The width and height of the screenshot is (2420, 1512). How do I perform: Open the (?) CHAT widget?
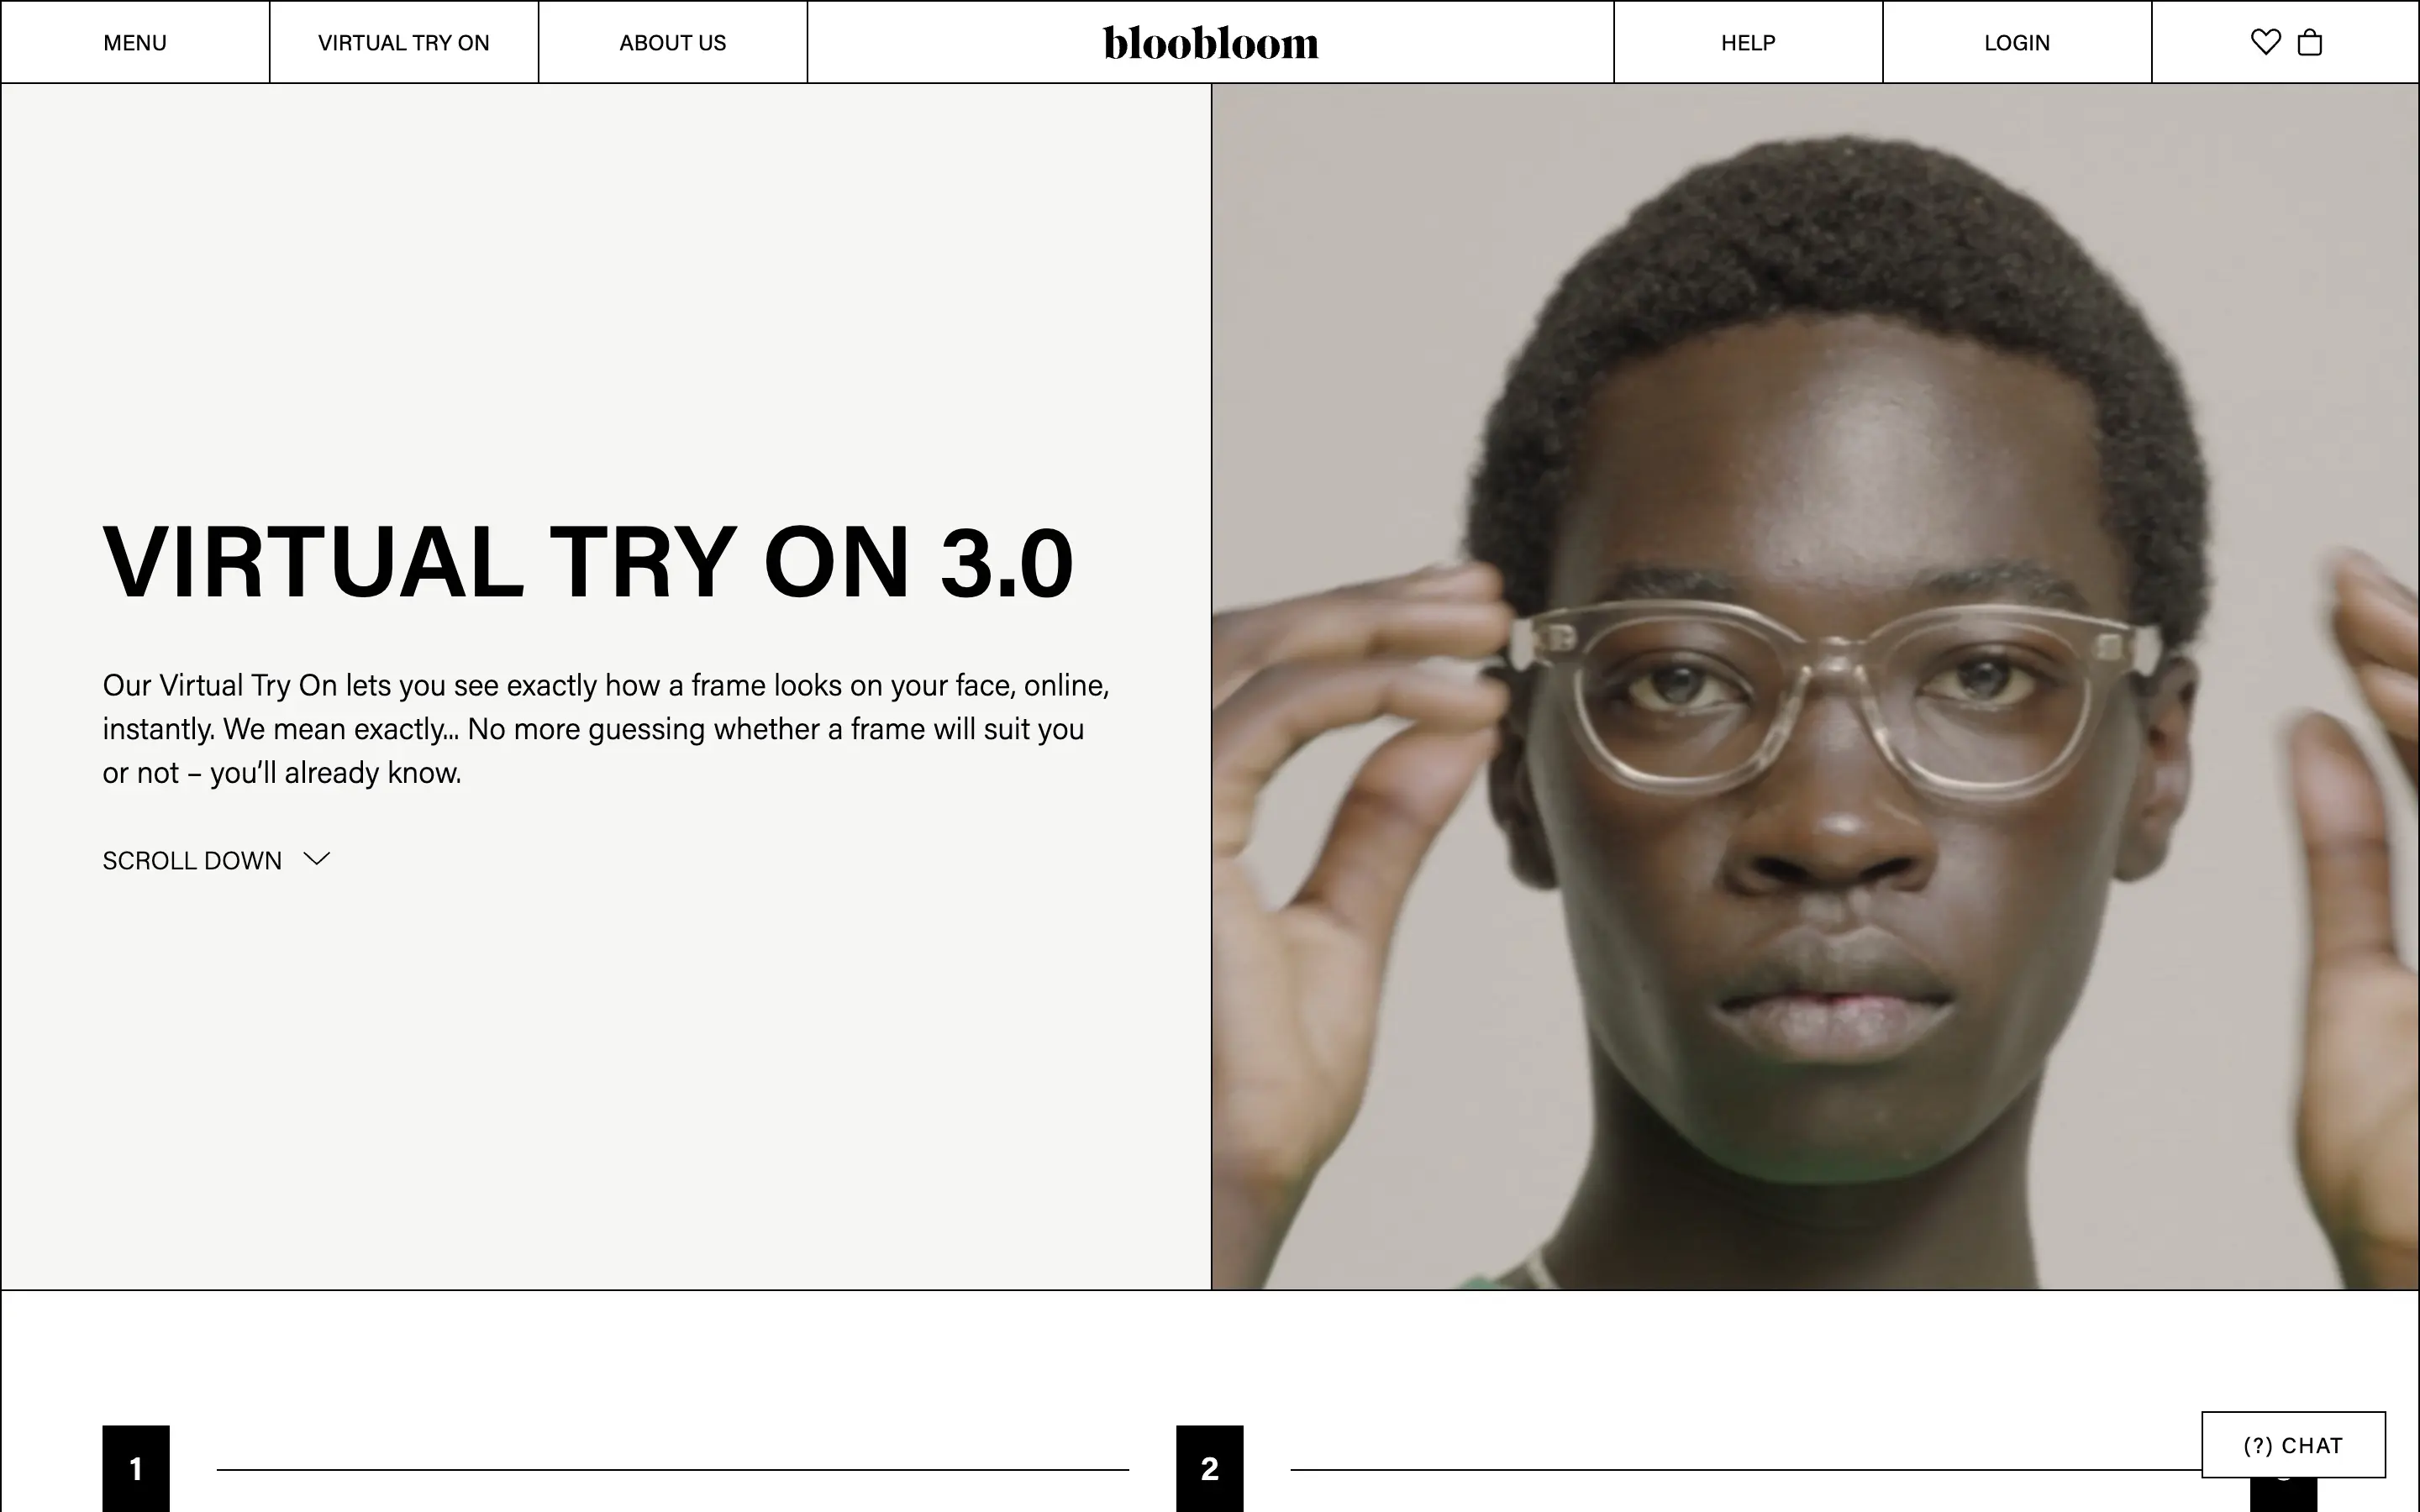(2293, 1445)
